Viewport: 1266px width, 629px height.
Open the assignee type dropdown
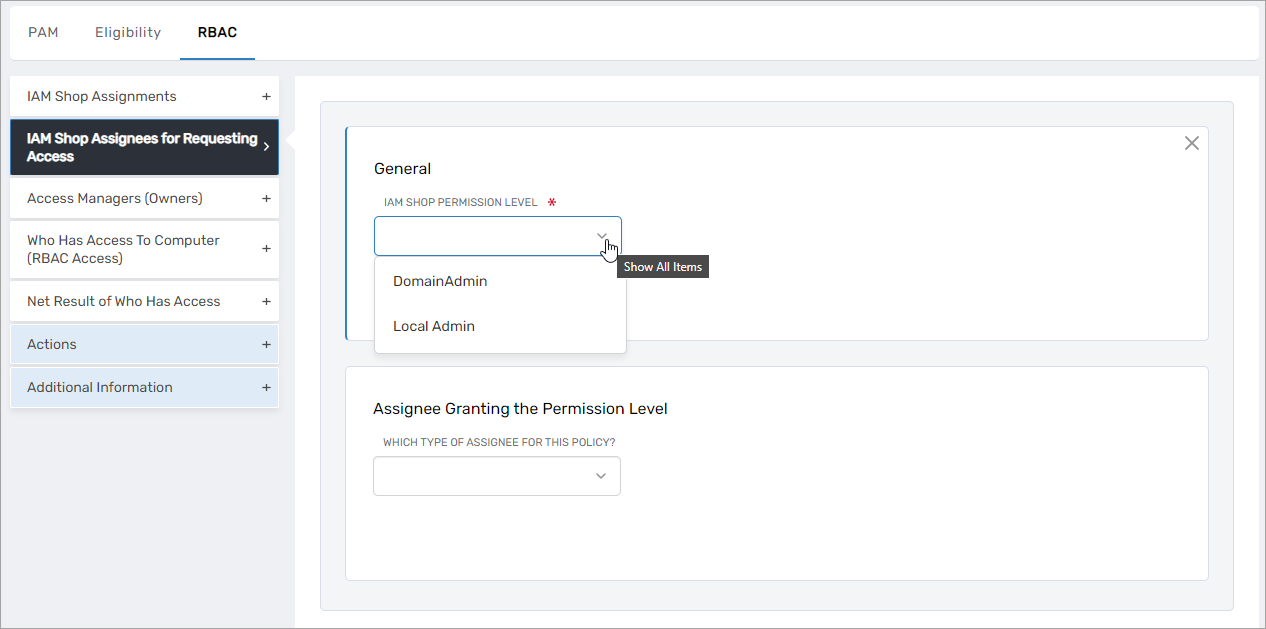[x=600, y=476]
